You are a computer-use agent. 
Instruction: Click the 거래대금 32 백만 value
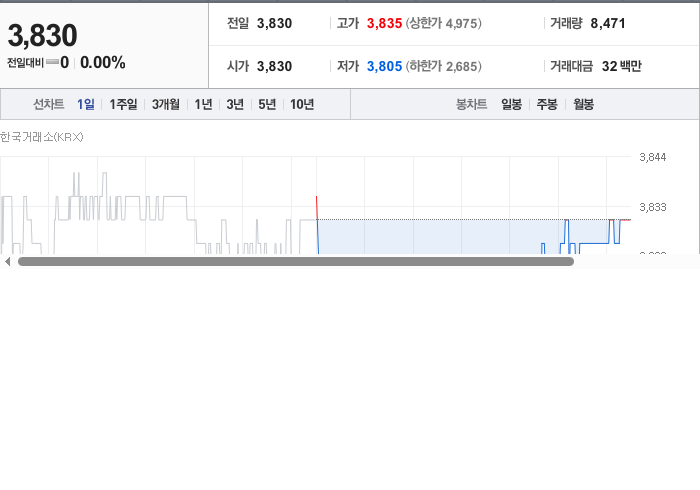(x=622, y=66)
